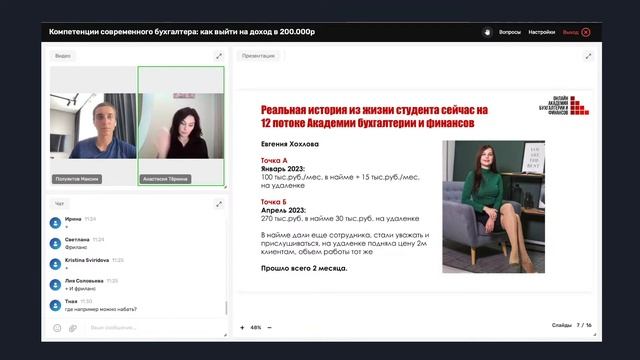Click the raise hand icon in the header
The image size is (640, 360).
tap(487, 32)
